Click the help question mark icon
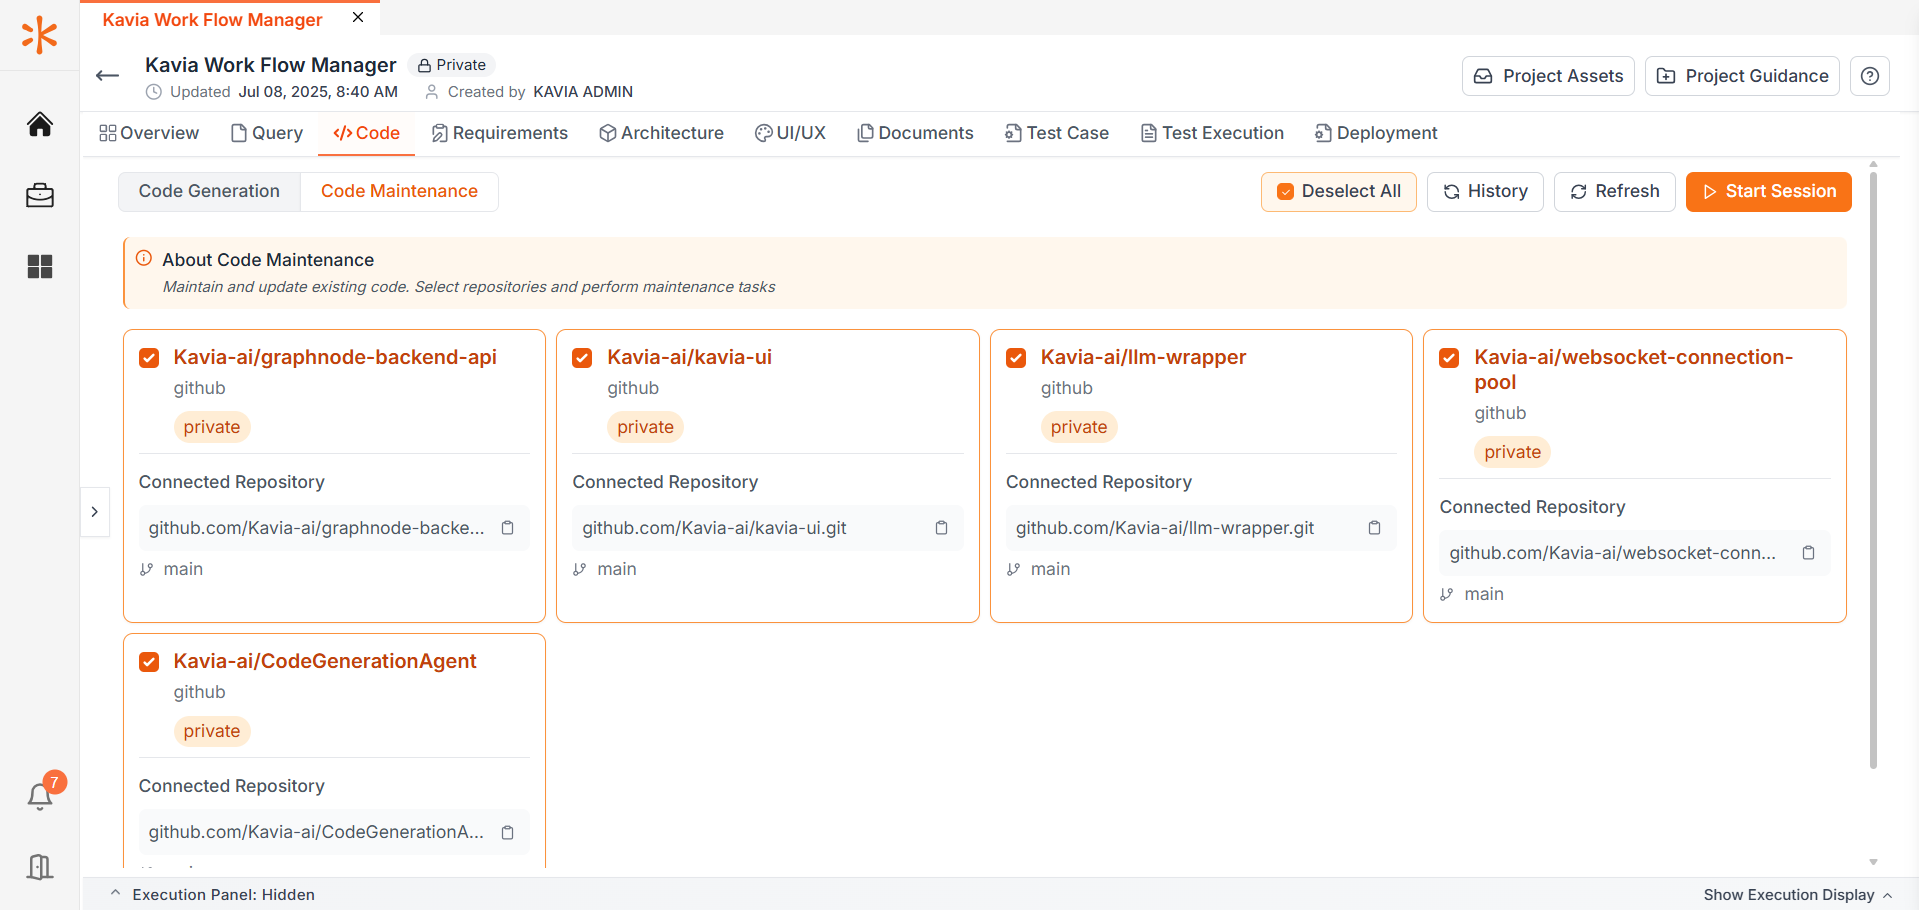 click(1869, 76)
